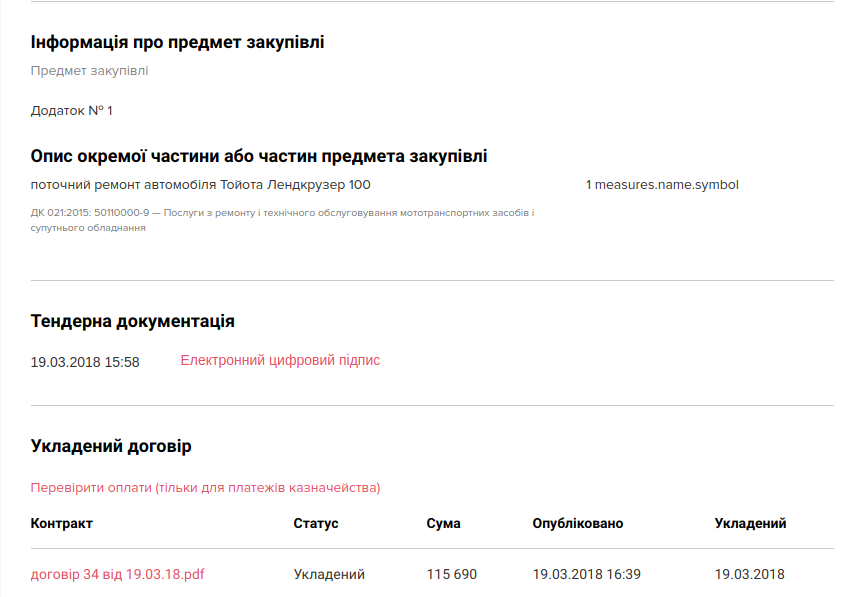Click the Укладений договір section heading
The image size is (859, 597).
(x=111, y=446)
